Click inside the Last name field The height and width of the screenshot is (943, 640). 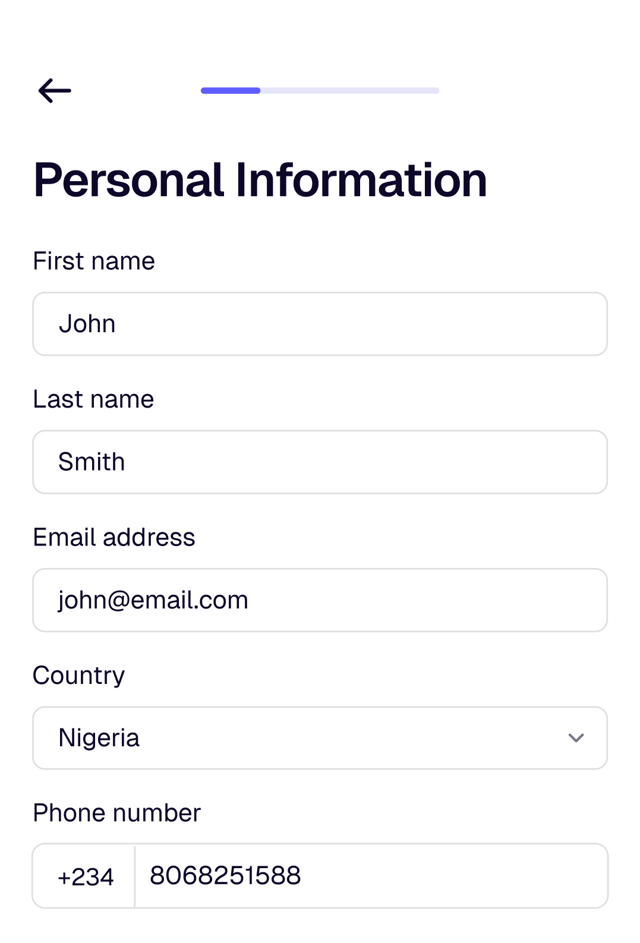click(320, 462)
